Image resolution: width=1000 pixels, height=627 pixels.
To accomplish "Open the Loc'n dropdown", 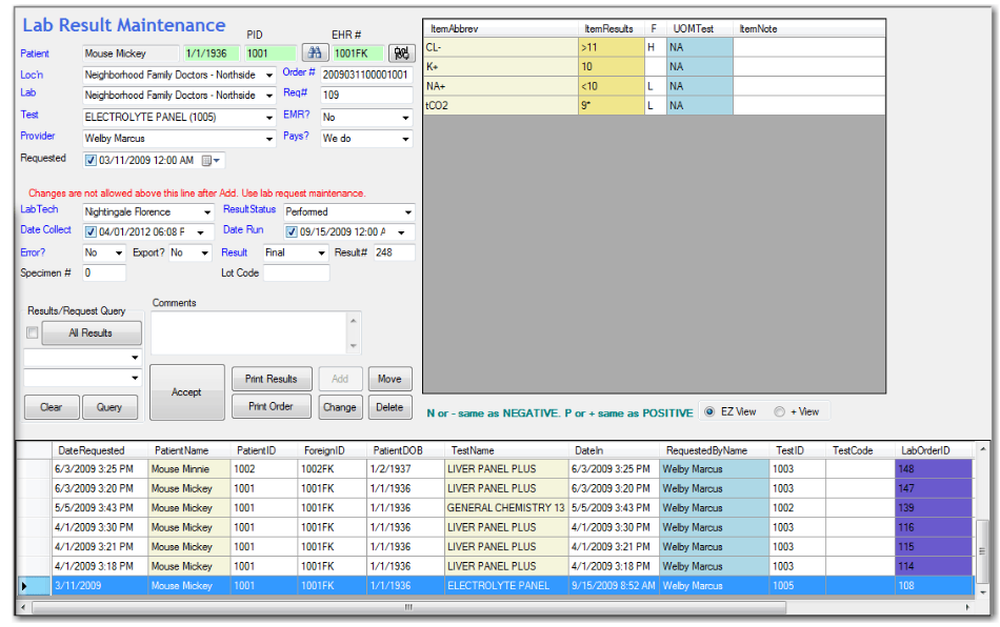I will click(269, 75).
